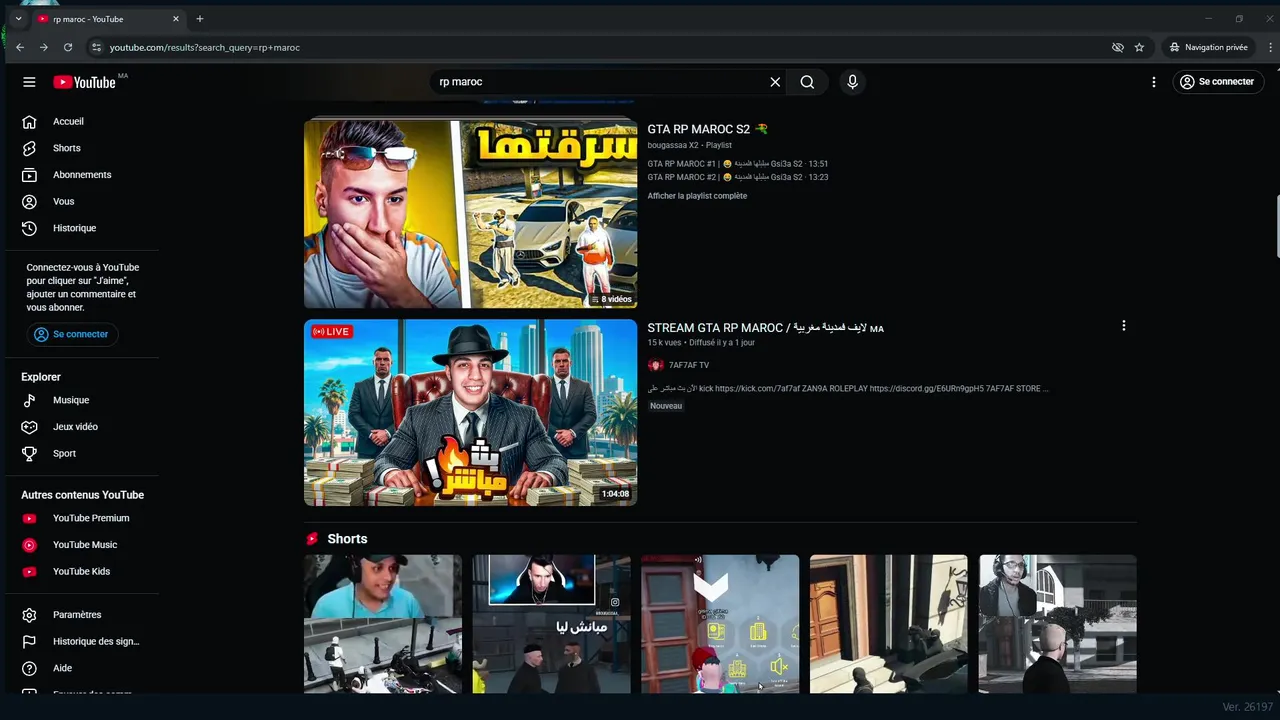
Task: Open YouTube Kids
Action: click(x=80, y=571)
